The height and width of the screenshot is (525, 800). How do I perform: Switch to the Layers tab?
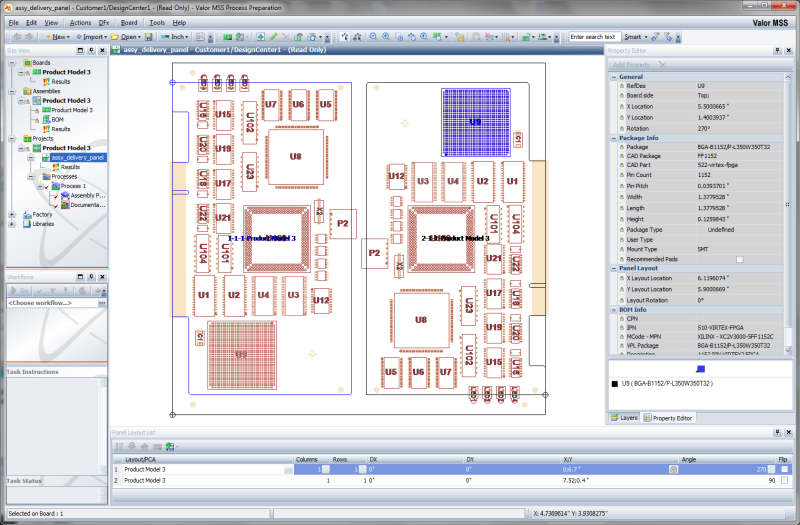coord(624,418)
